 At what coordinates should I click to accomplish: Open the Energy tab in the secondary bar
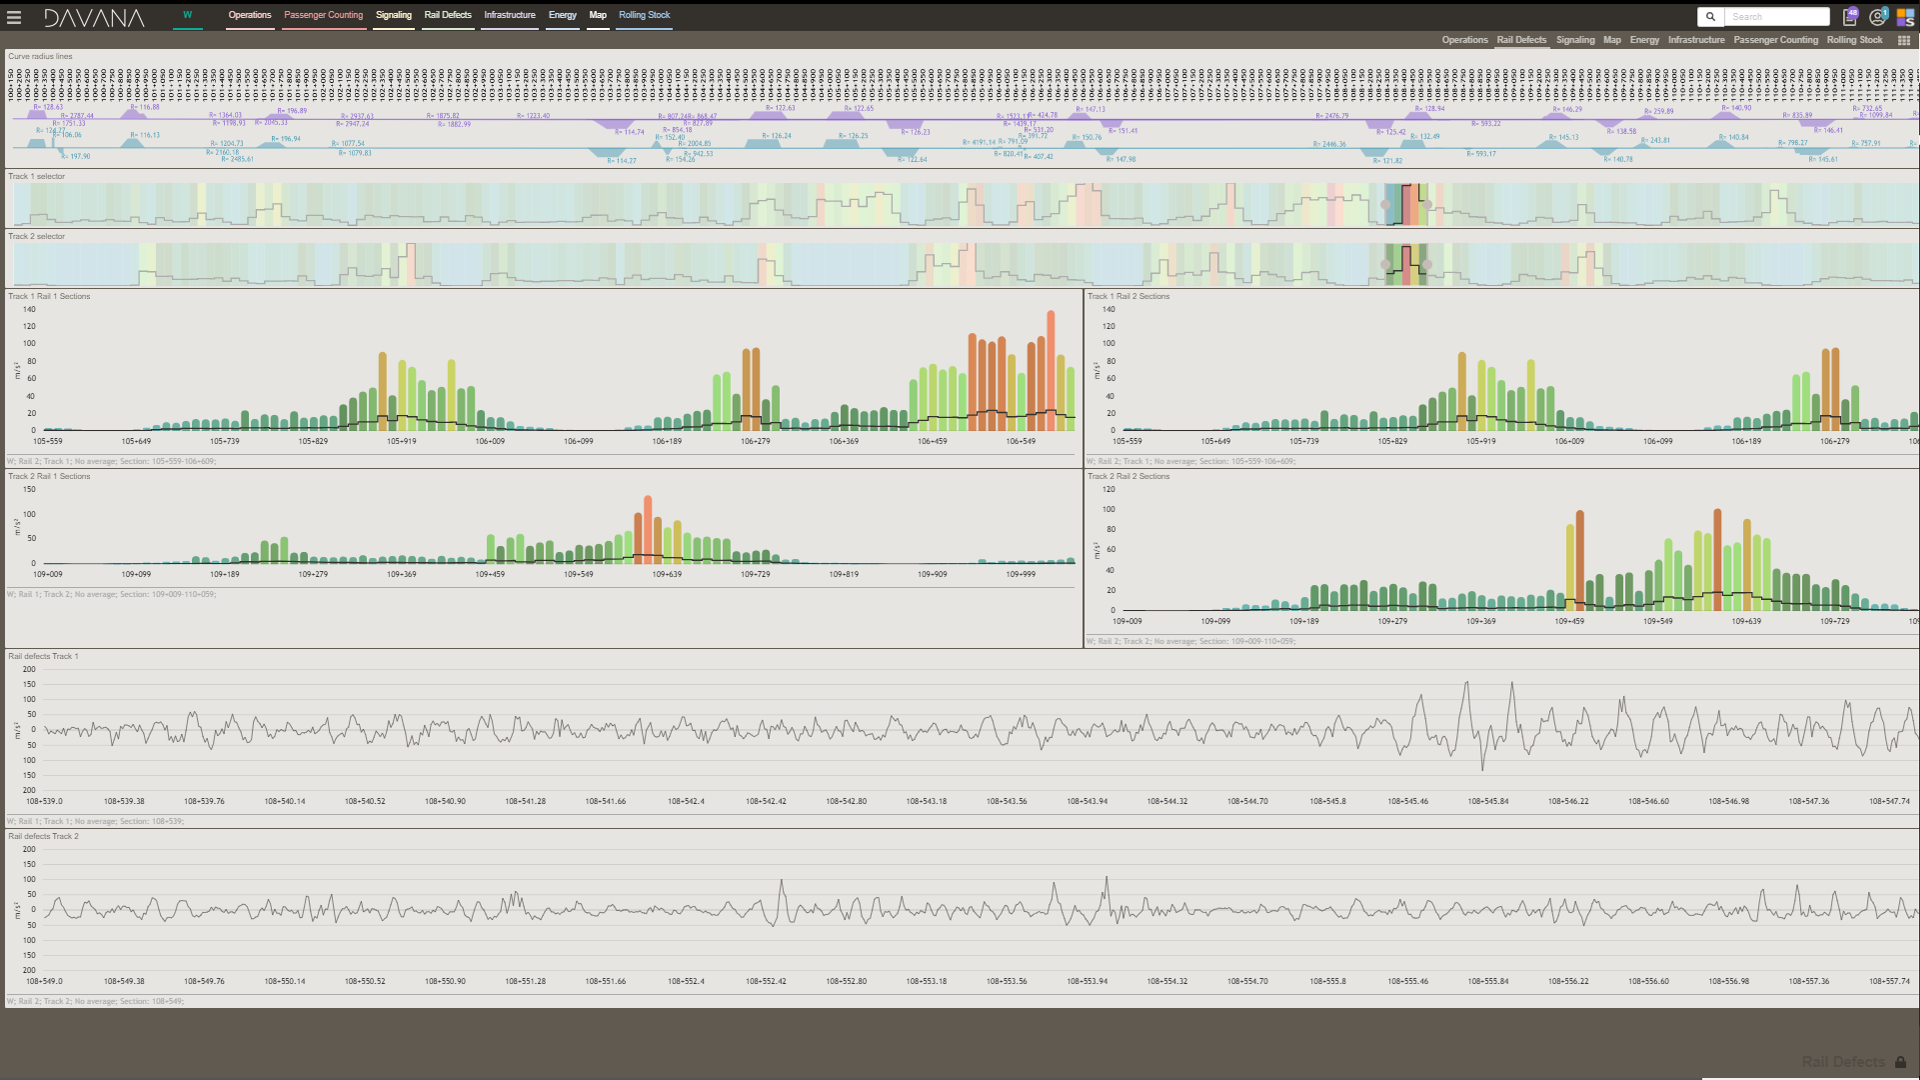click(1644, 40)
